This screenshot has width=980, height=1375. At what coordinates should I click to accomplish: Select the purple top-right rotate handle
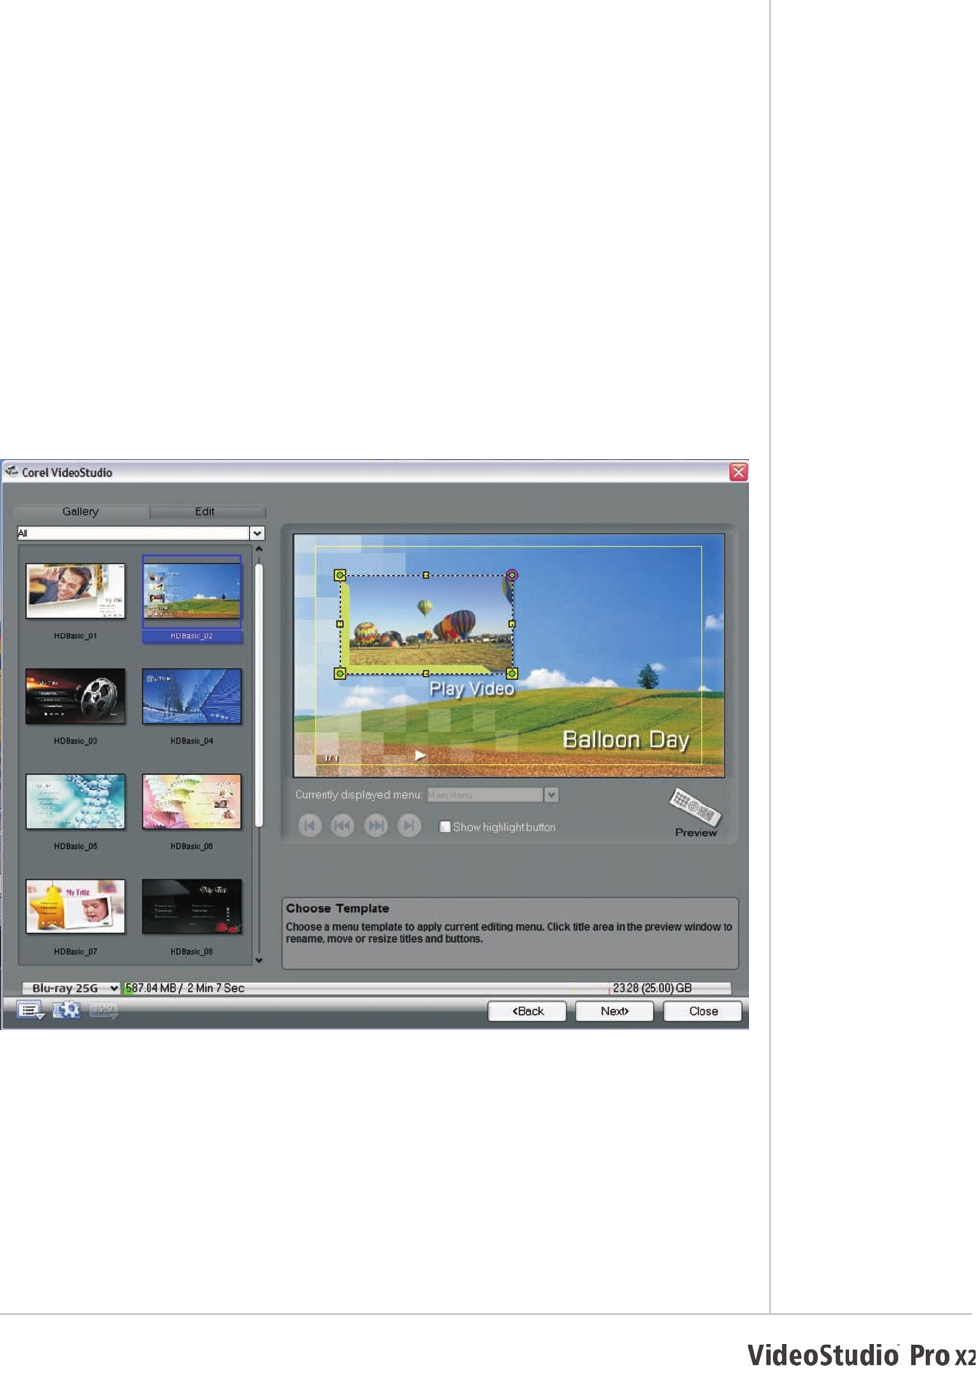point(512,575)
